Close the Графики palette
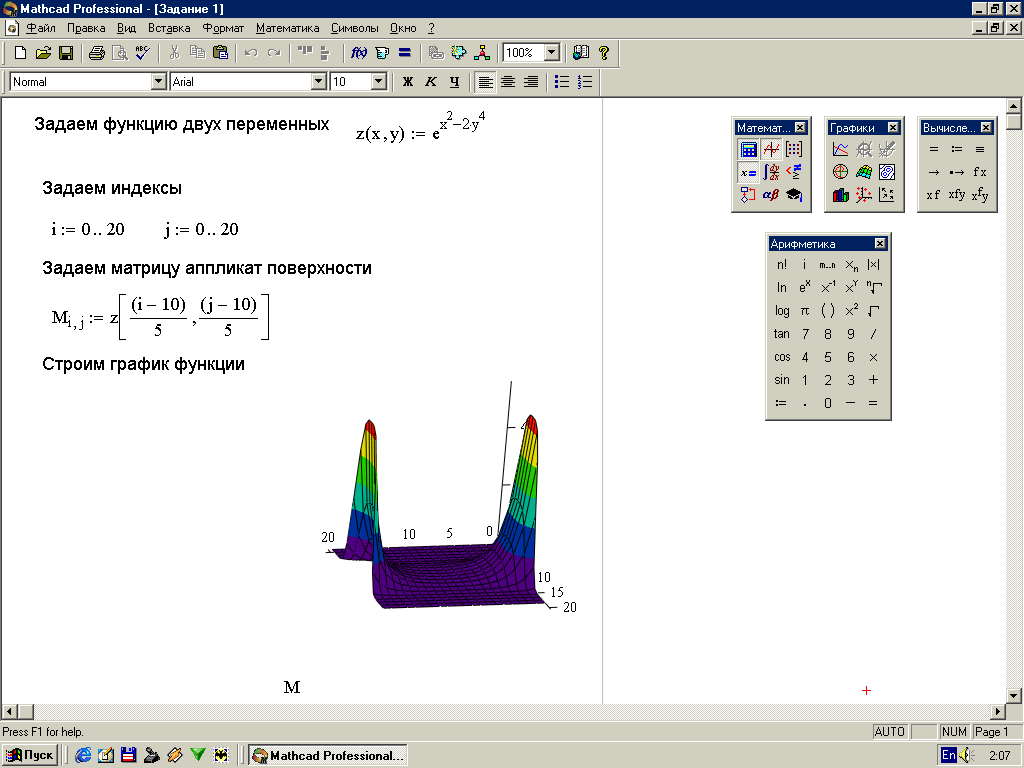Image resolution: width=1024 pixels, height=768 pixels. (x=893, y=128)
